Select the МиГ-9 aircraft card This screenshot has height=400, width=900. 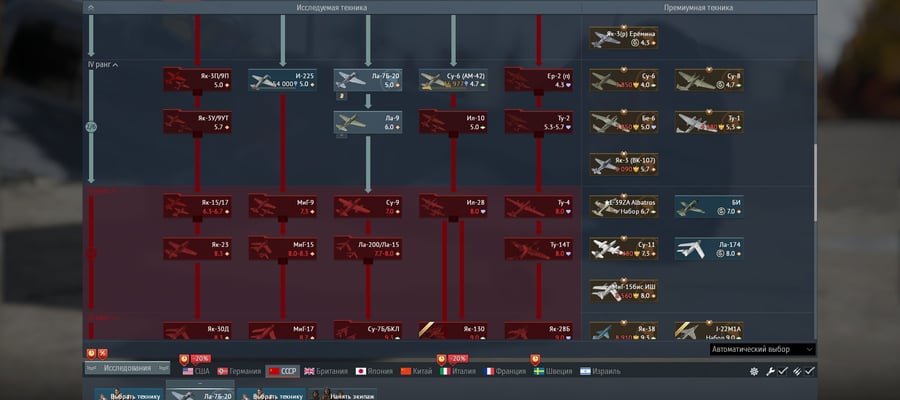coord(282,207)
